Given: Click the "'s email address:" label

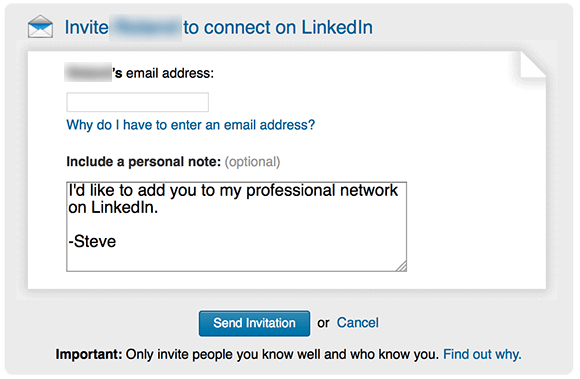Looking at the screenshot, I should coord(163,73).
